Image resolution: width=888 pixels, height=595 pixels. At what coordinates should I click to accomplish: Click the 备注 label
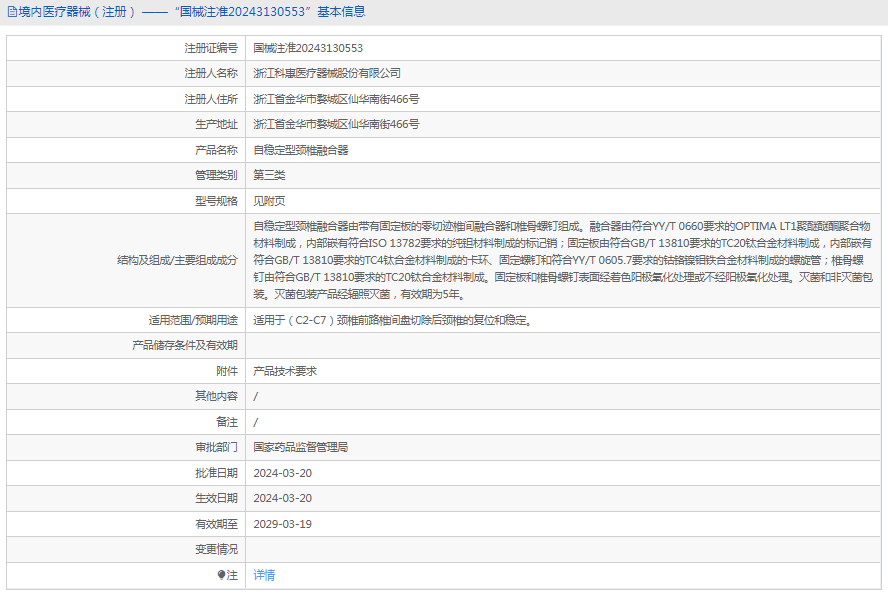click(x=227, y=422)
